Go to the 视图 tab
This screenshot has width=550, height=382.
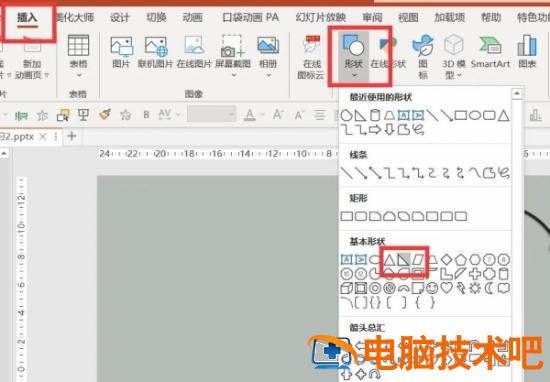coord(408,17)
